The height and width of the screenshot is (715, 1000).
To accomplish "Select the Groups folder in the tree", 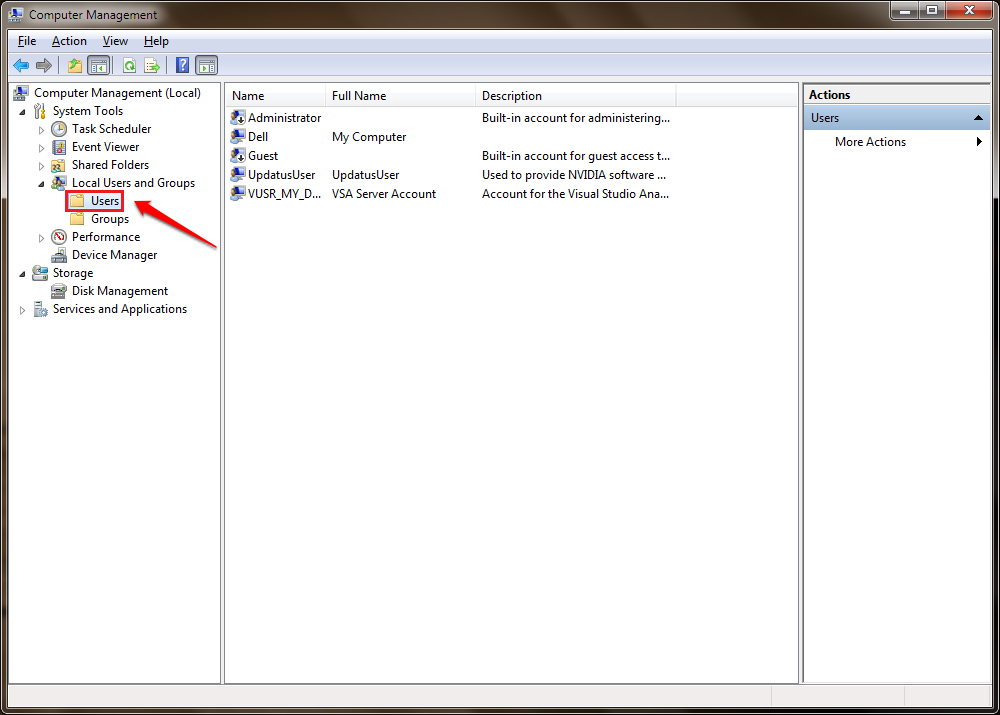I will pyautogui.click(x=109, y=219).
